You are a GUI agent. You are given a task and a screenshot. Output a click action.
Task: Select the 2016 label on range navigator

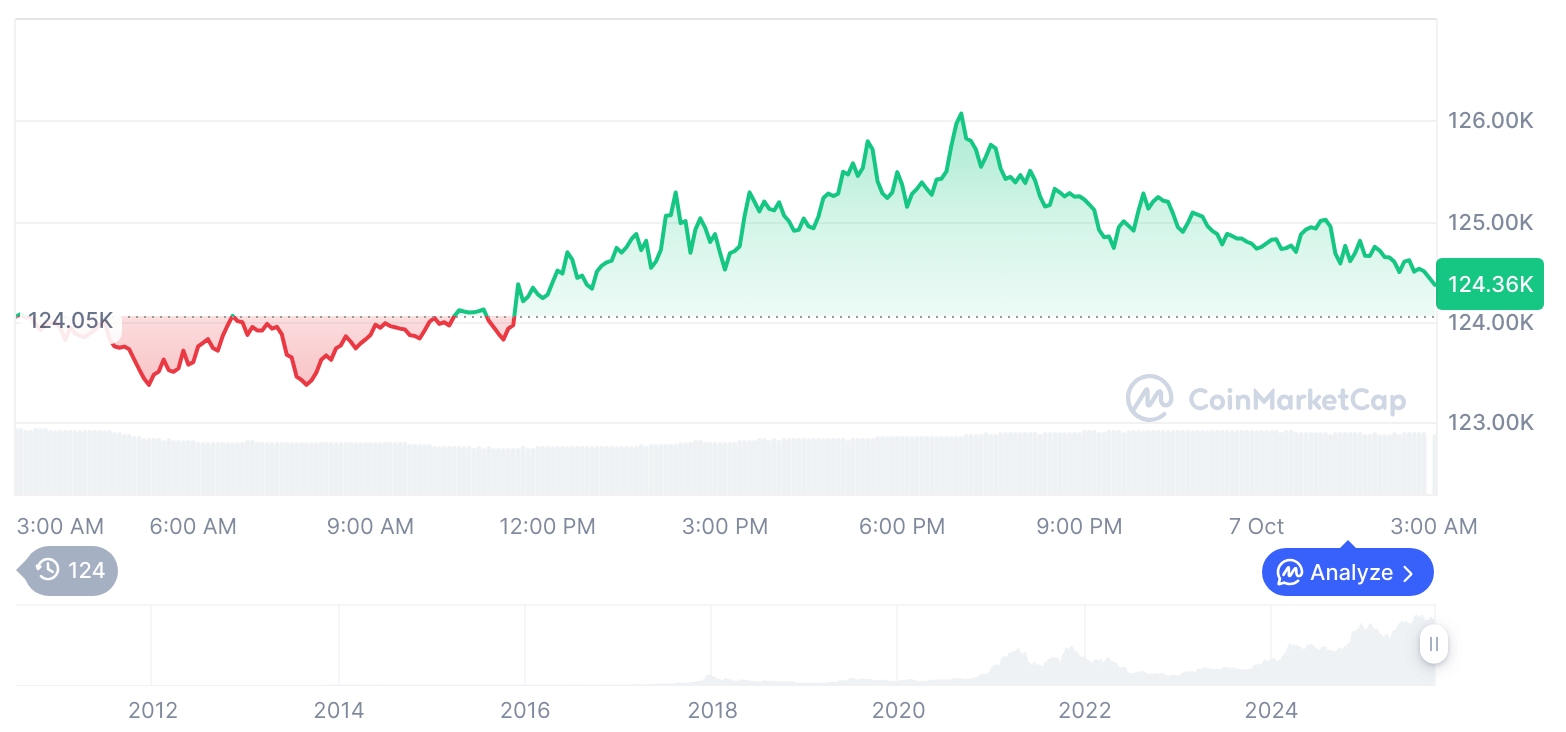click(525, 710)
